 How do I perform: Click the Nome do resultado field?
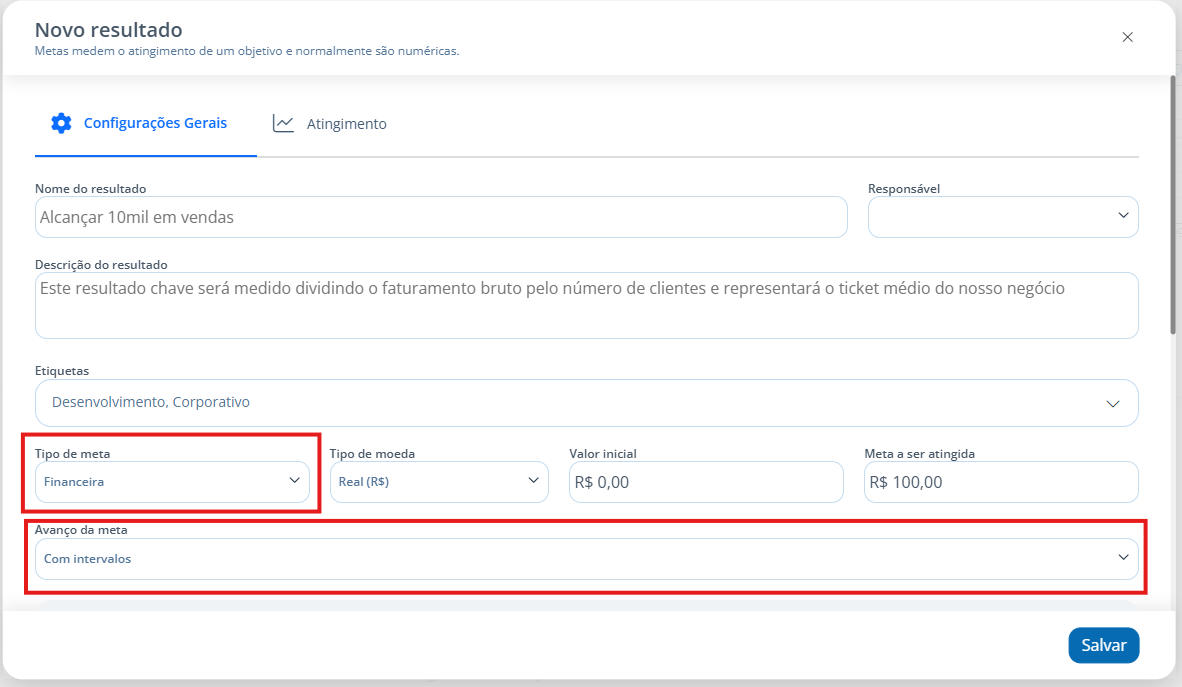[441, 217]
